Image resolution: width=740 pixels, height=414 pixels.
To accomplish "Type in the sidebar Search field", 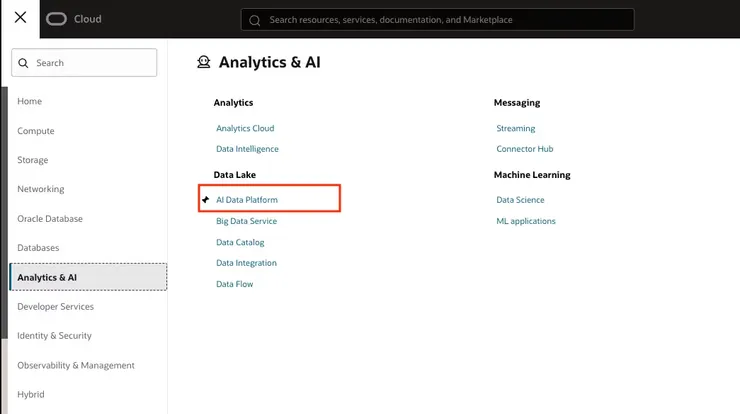I will [x=92, y=63].
